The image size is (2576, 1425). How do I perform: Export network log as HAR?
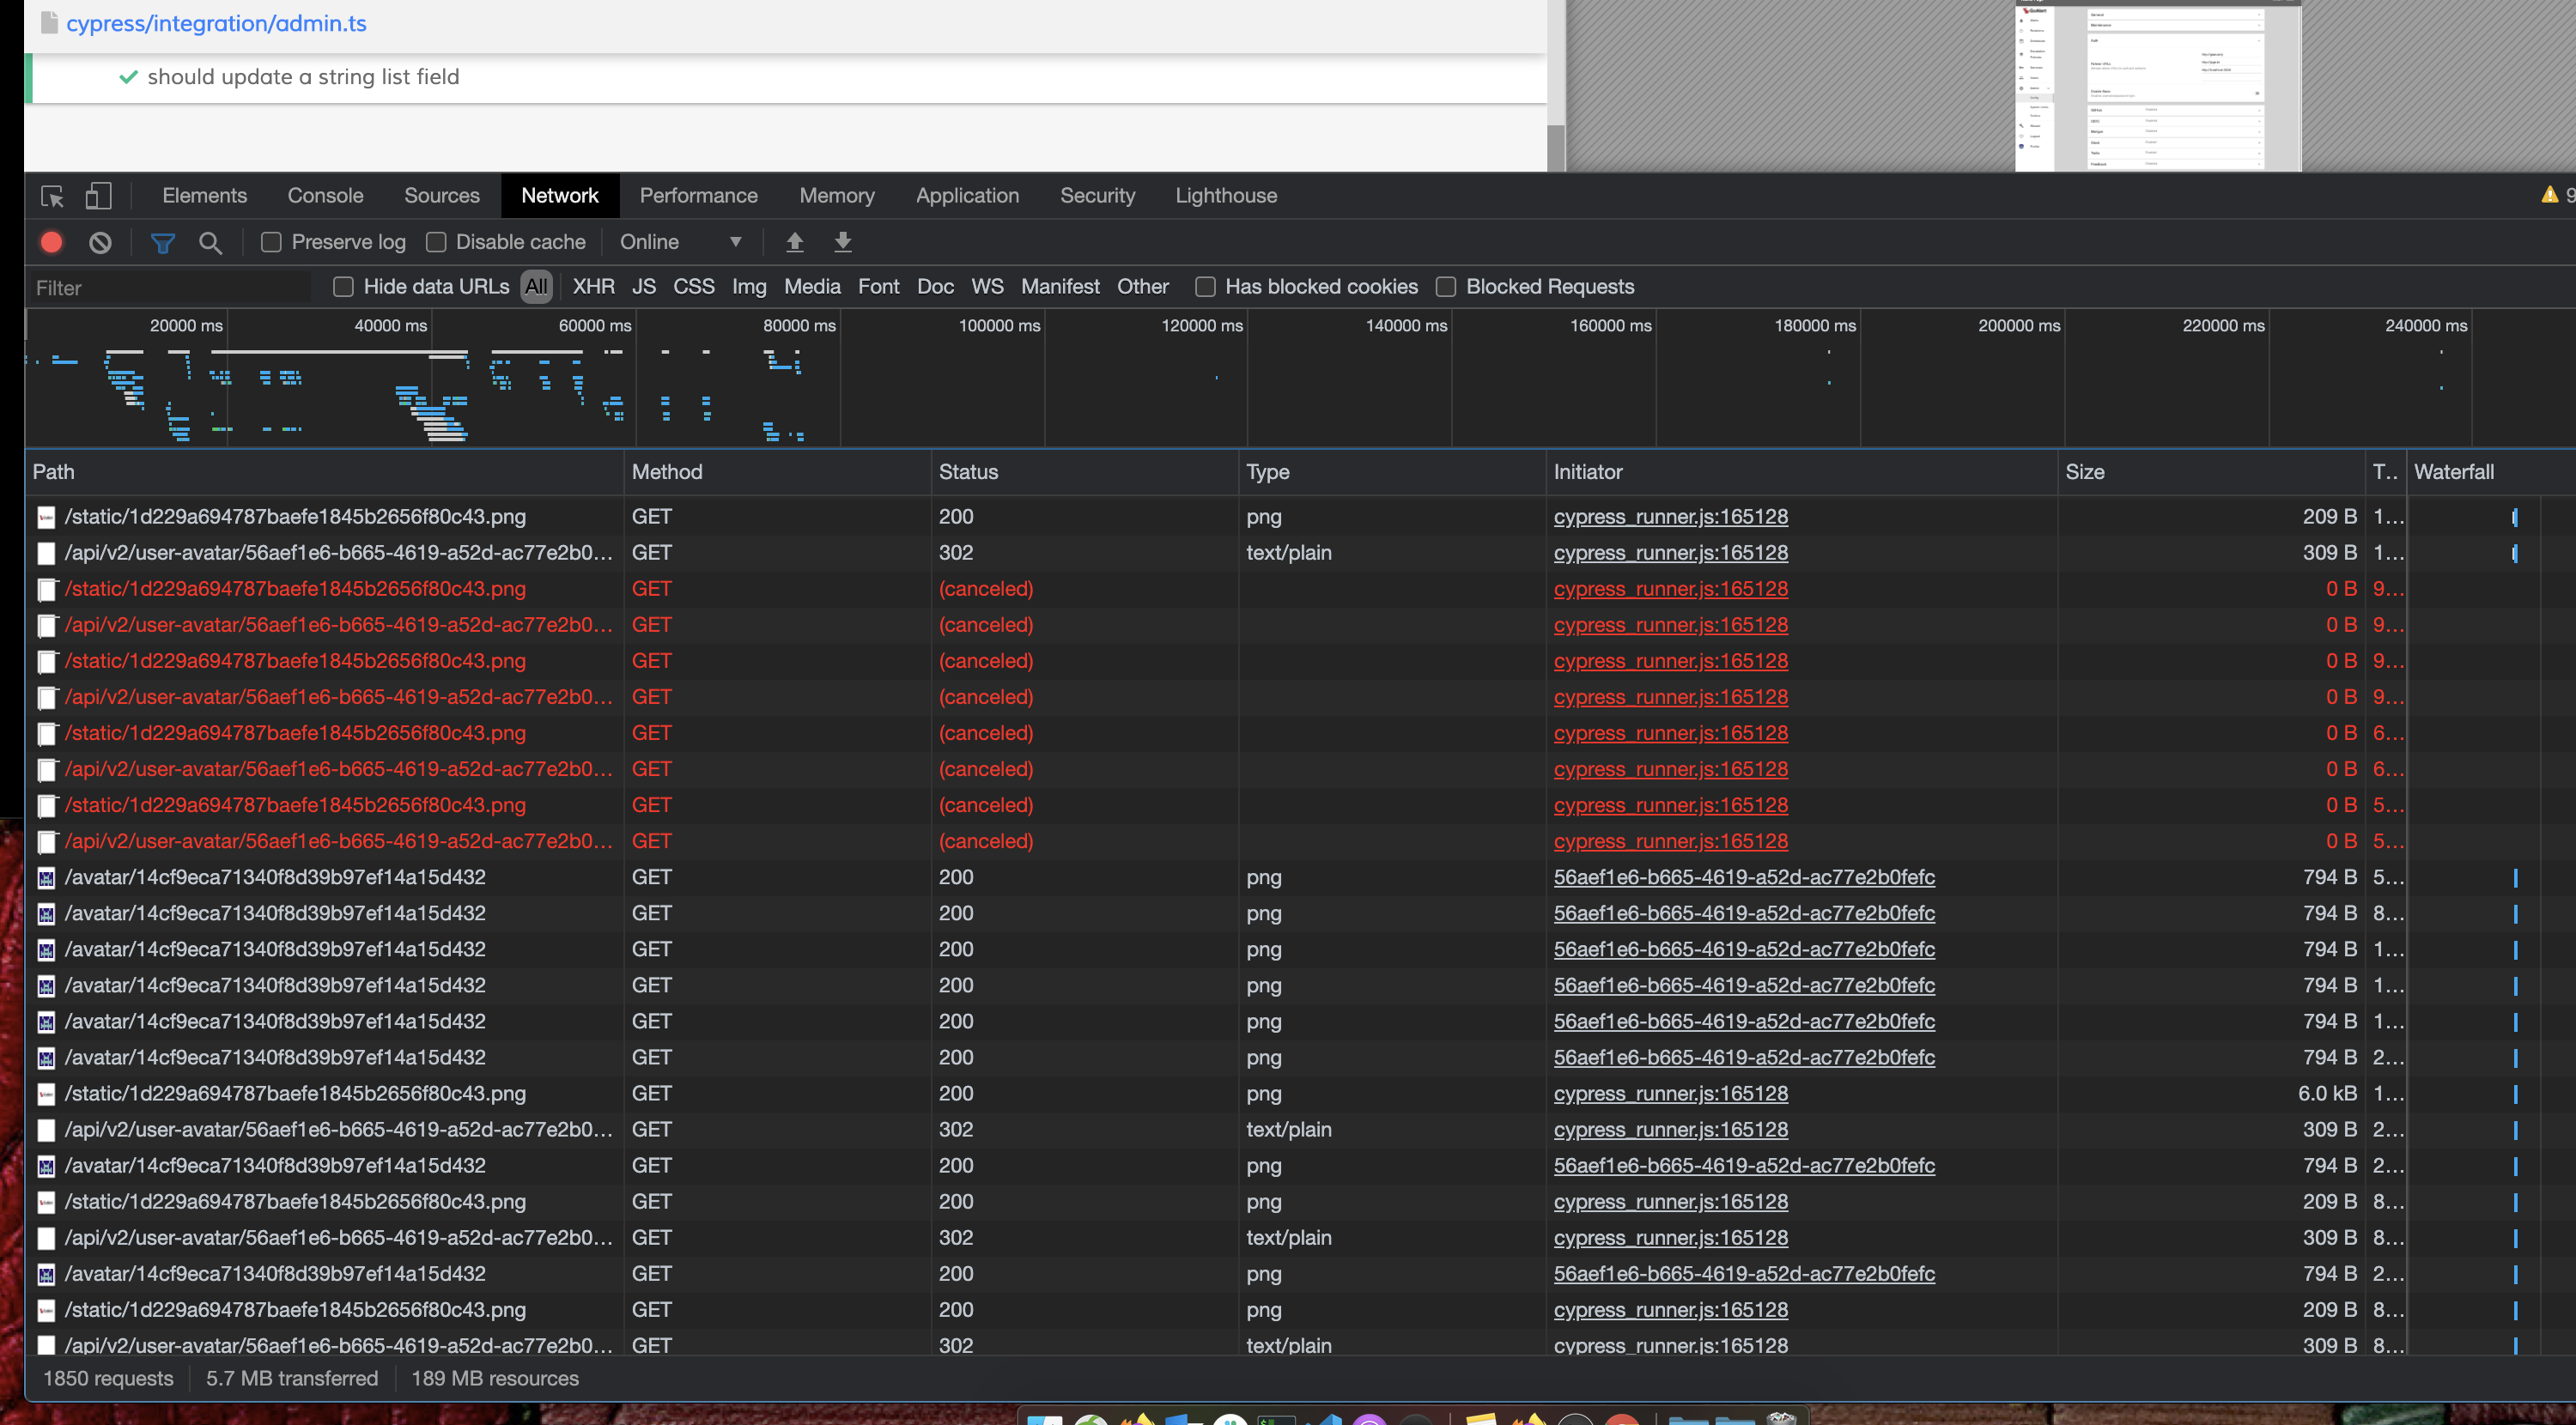pyautogui.click(x=843, y=242)
